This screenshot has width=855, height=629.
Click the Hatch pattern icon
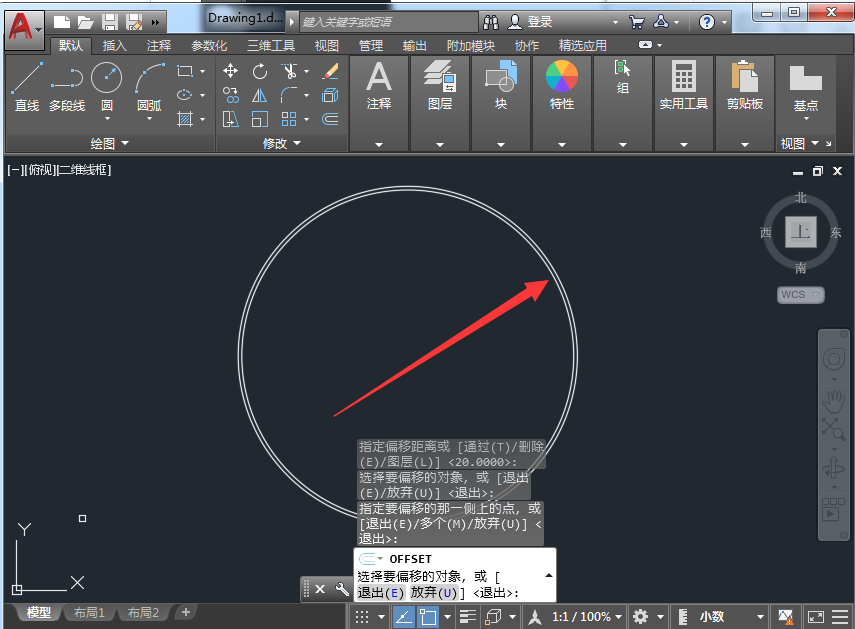[x=185, y=119]
